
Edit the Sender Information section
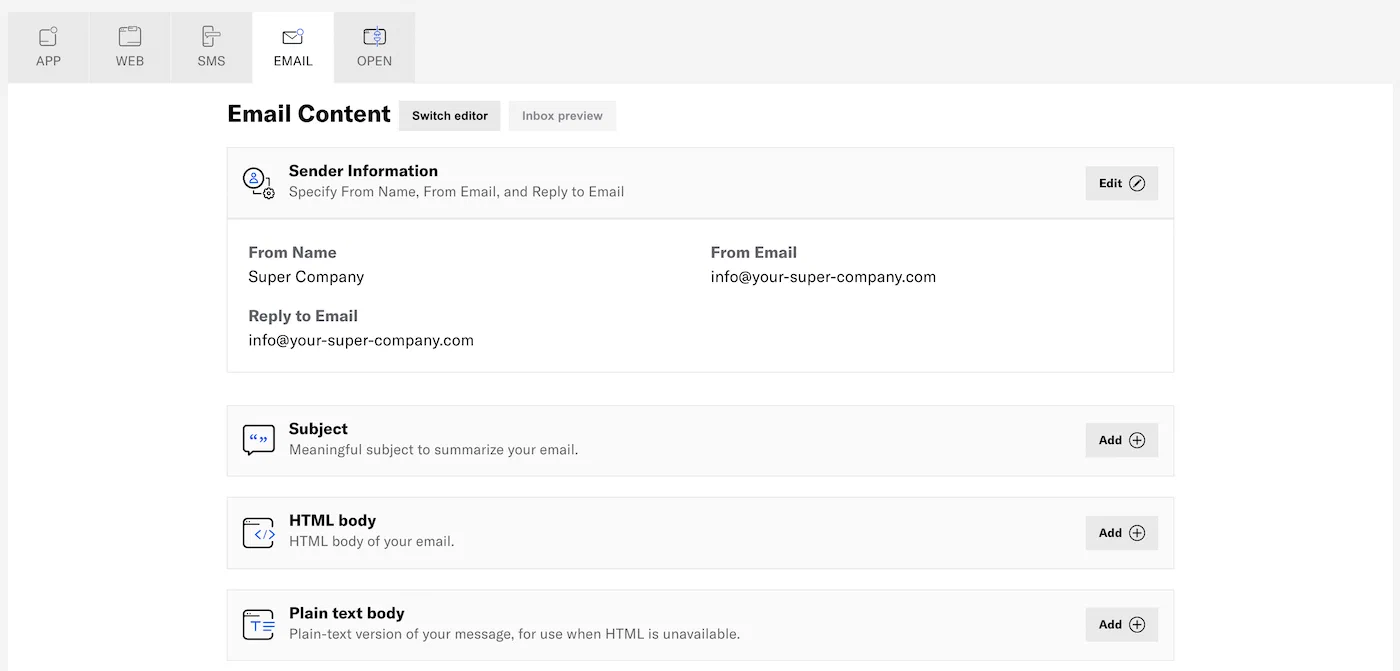(x=1121, y=183)
